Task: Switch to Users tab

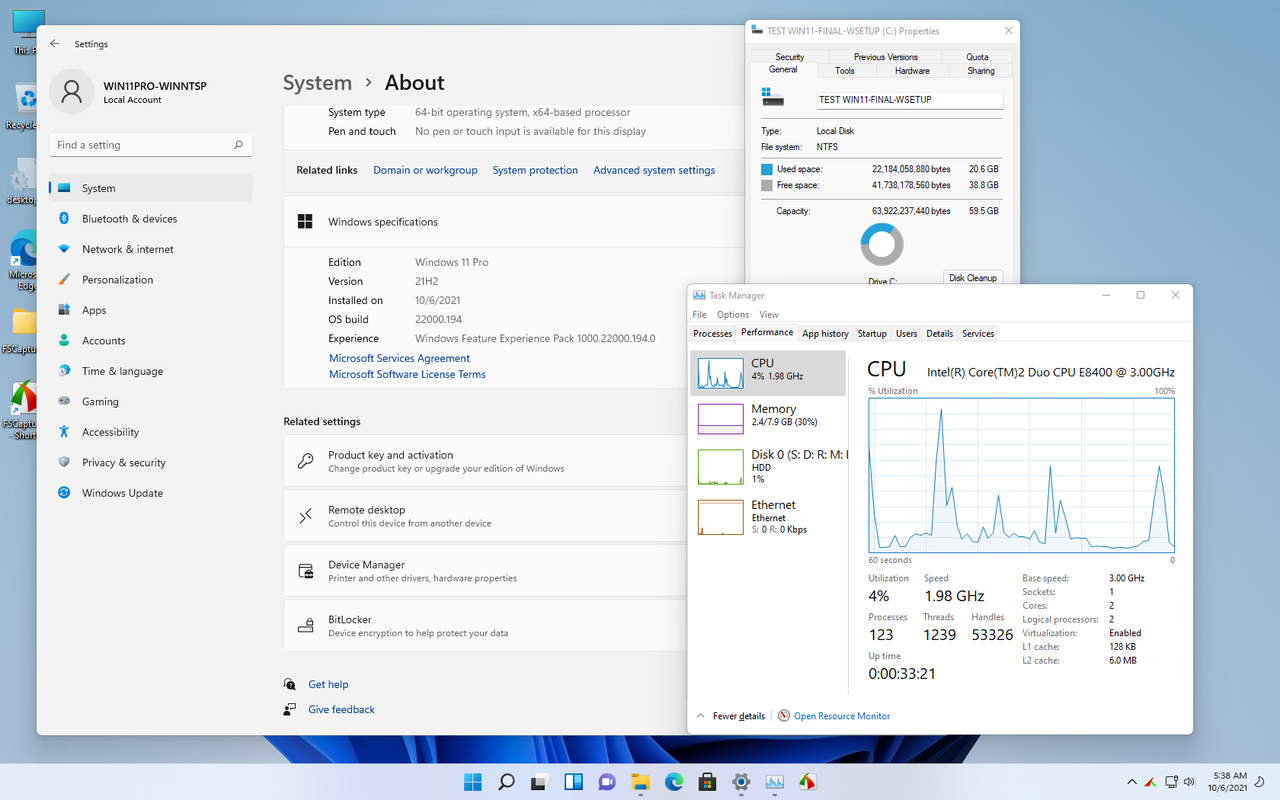Action: (906, 333)
